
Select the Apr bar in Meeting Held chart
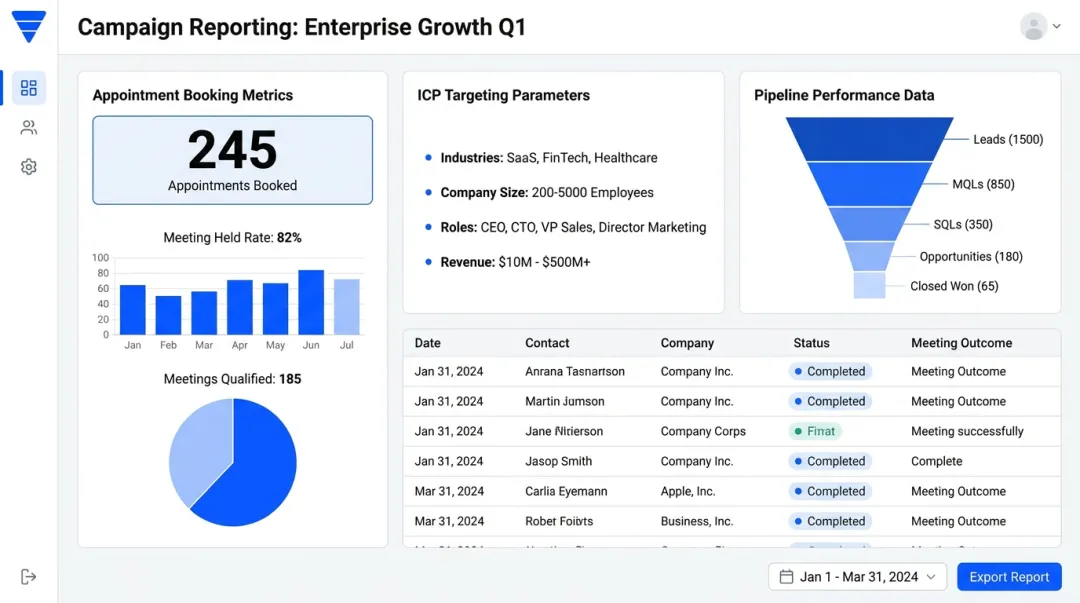pos(240,307)
